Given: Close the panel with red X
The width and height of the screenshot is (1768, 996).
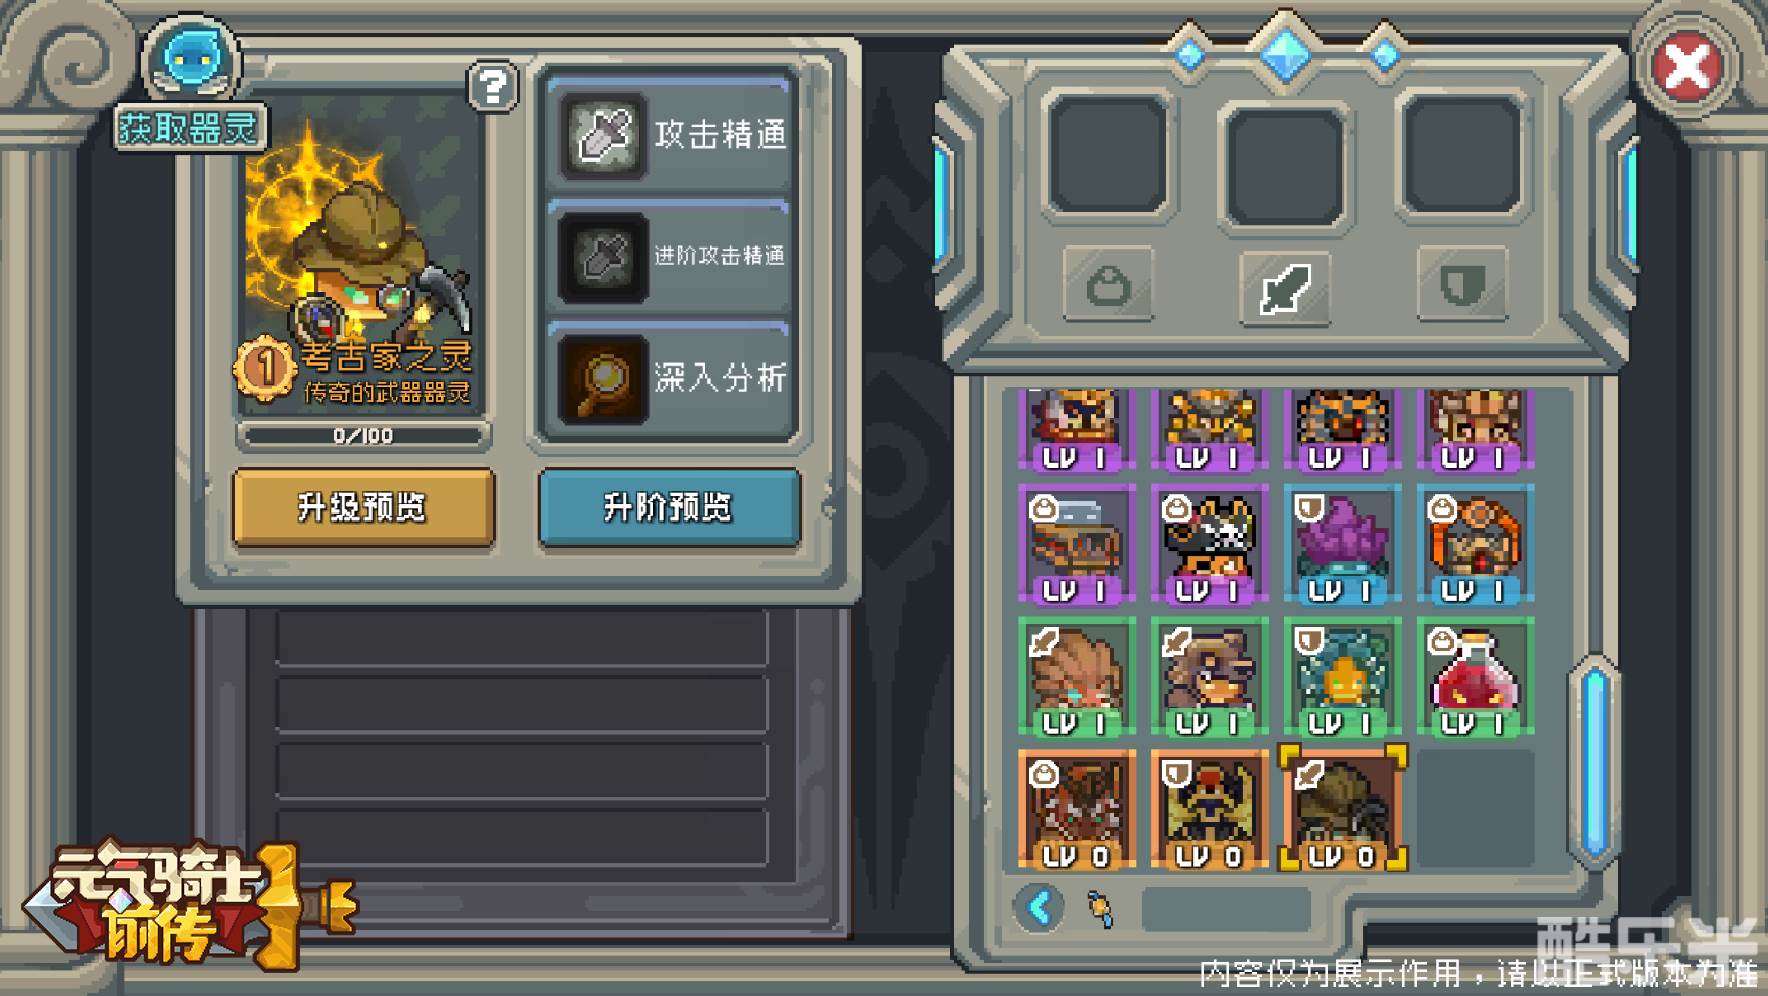Looking at the screenshot, I should coord(1686,68).
